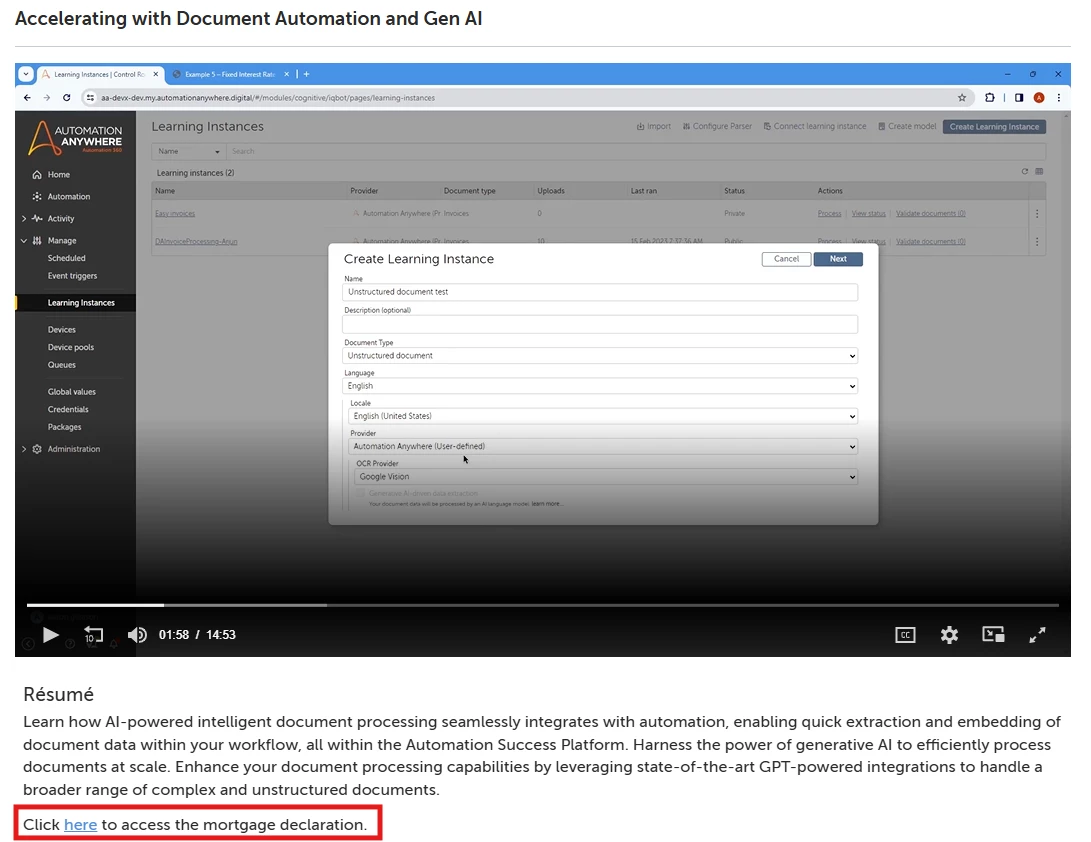Open Global values in sidebar
Image resolution: width=1091 pixels, height=842 pixels.
pos(72,392)
